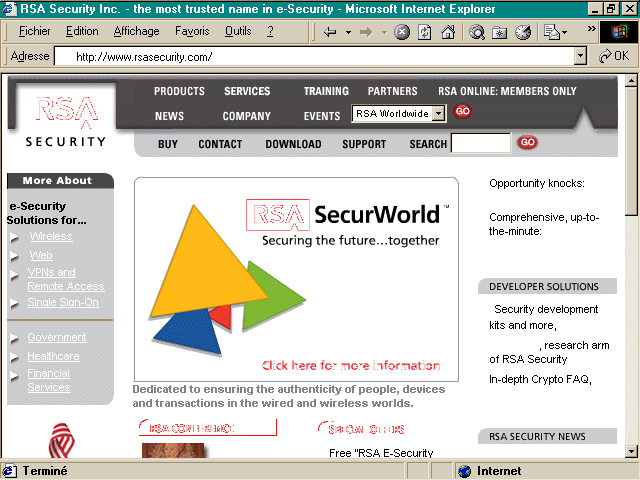Open the NEWS navigation link

pos(169,116)
